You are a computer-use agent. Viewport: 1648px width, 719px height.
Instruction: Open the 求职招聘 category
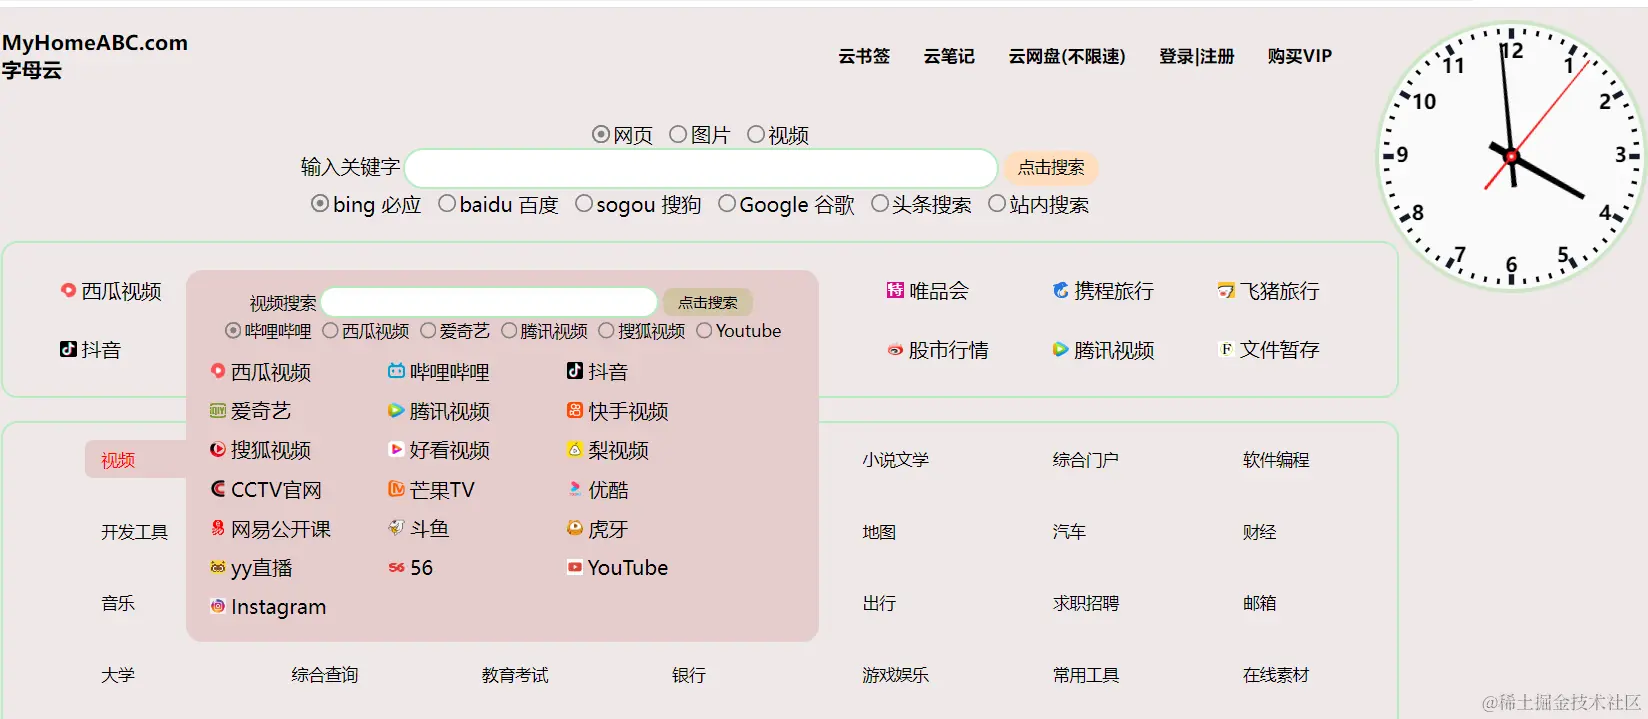1086,603
